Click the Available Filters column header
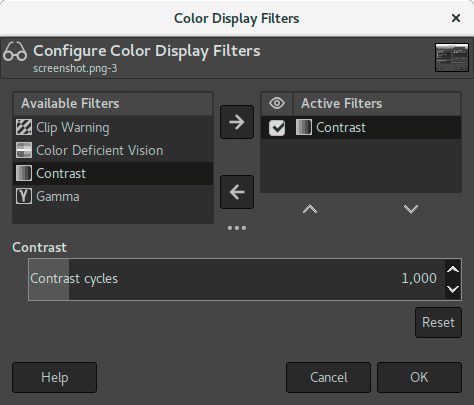This screenshot has width=474, height=405. pyautogui.click(x=113, y=104)
